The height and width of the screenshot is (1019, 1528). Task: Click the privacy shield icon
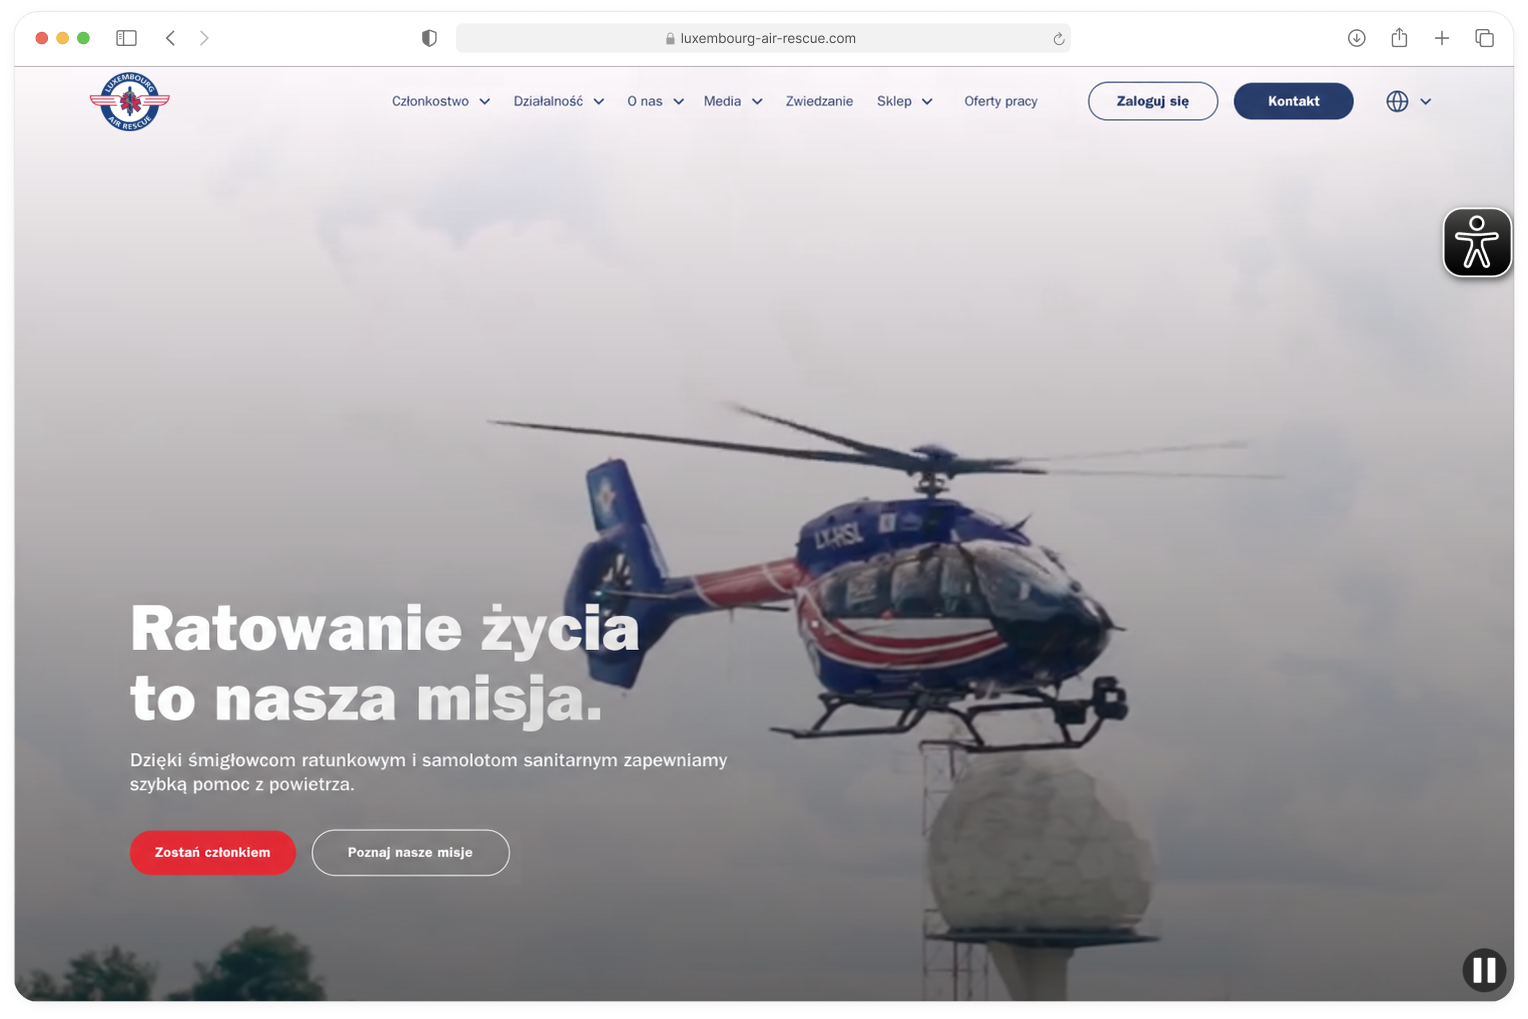point(429,38)
